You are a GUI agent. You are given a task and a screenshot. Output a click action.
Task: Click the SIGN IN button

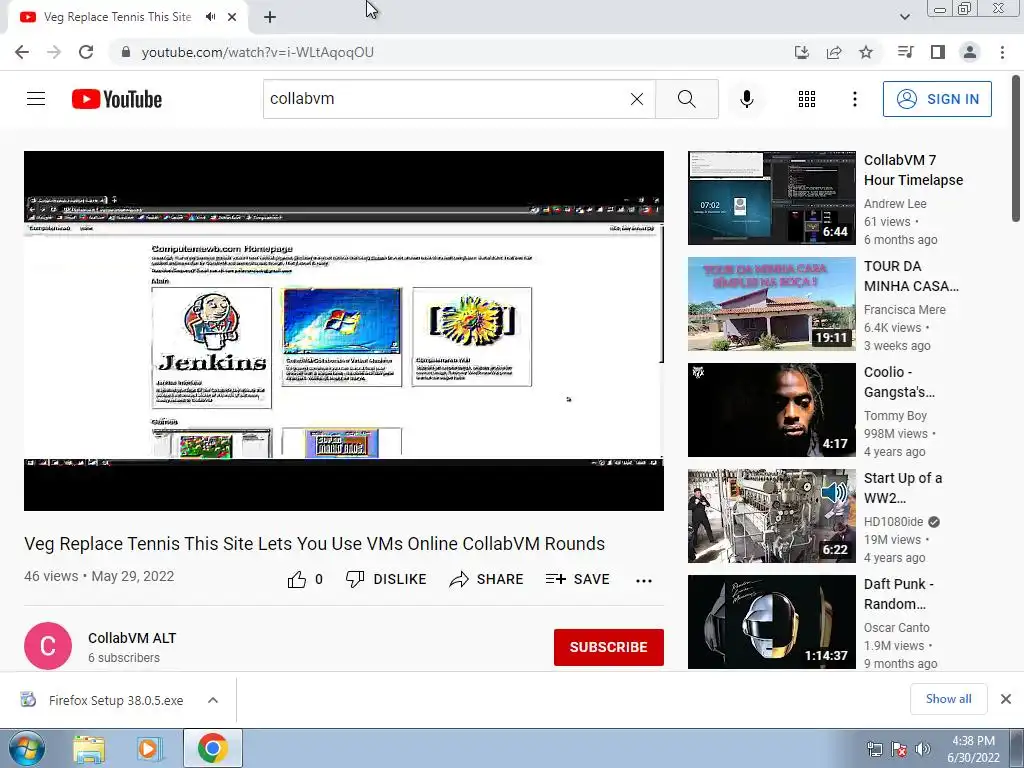(x=937, y=99)
